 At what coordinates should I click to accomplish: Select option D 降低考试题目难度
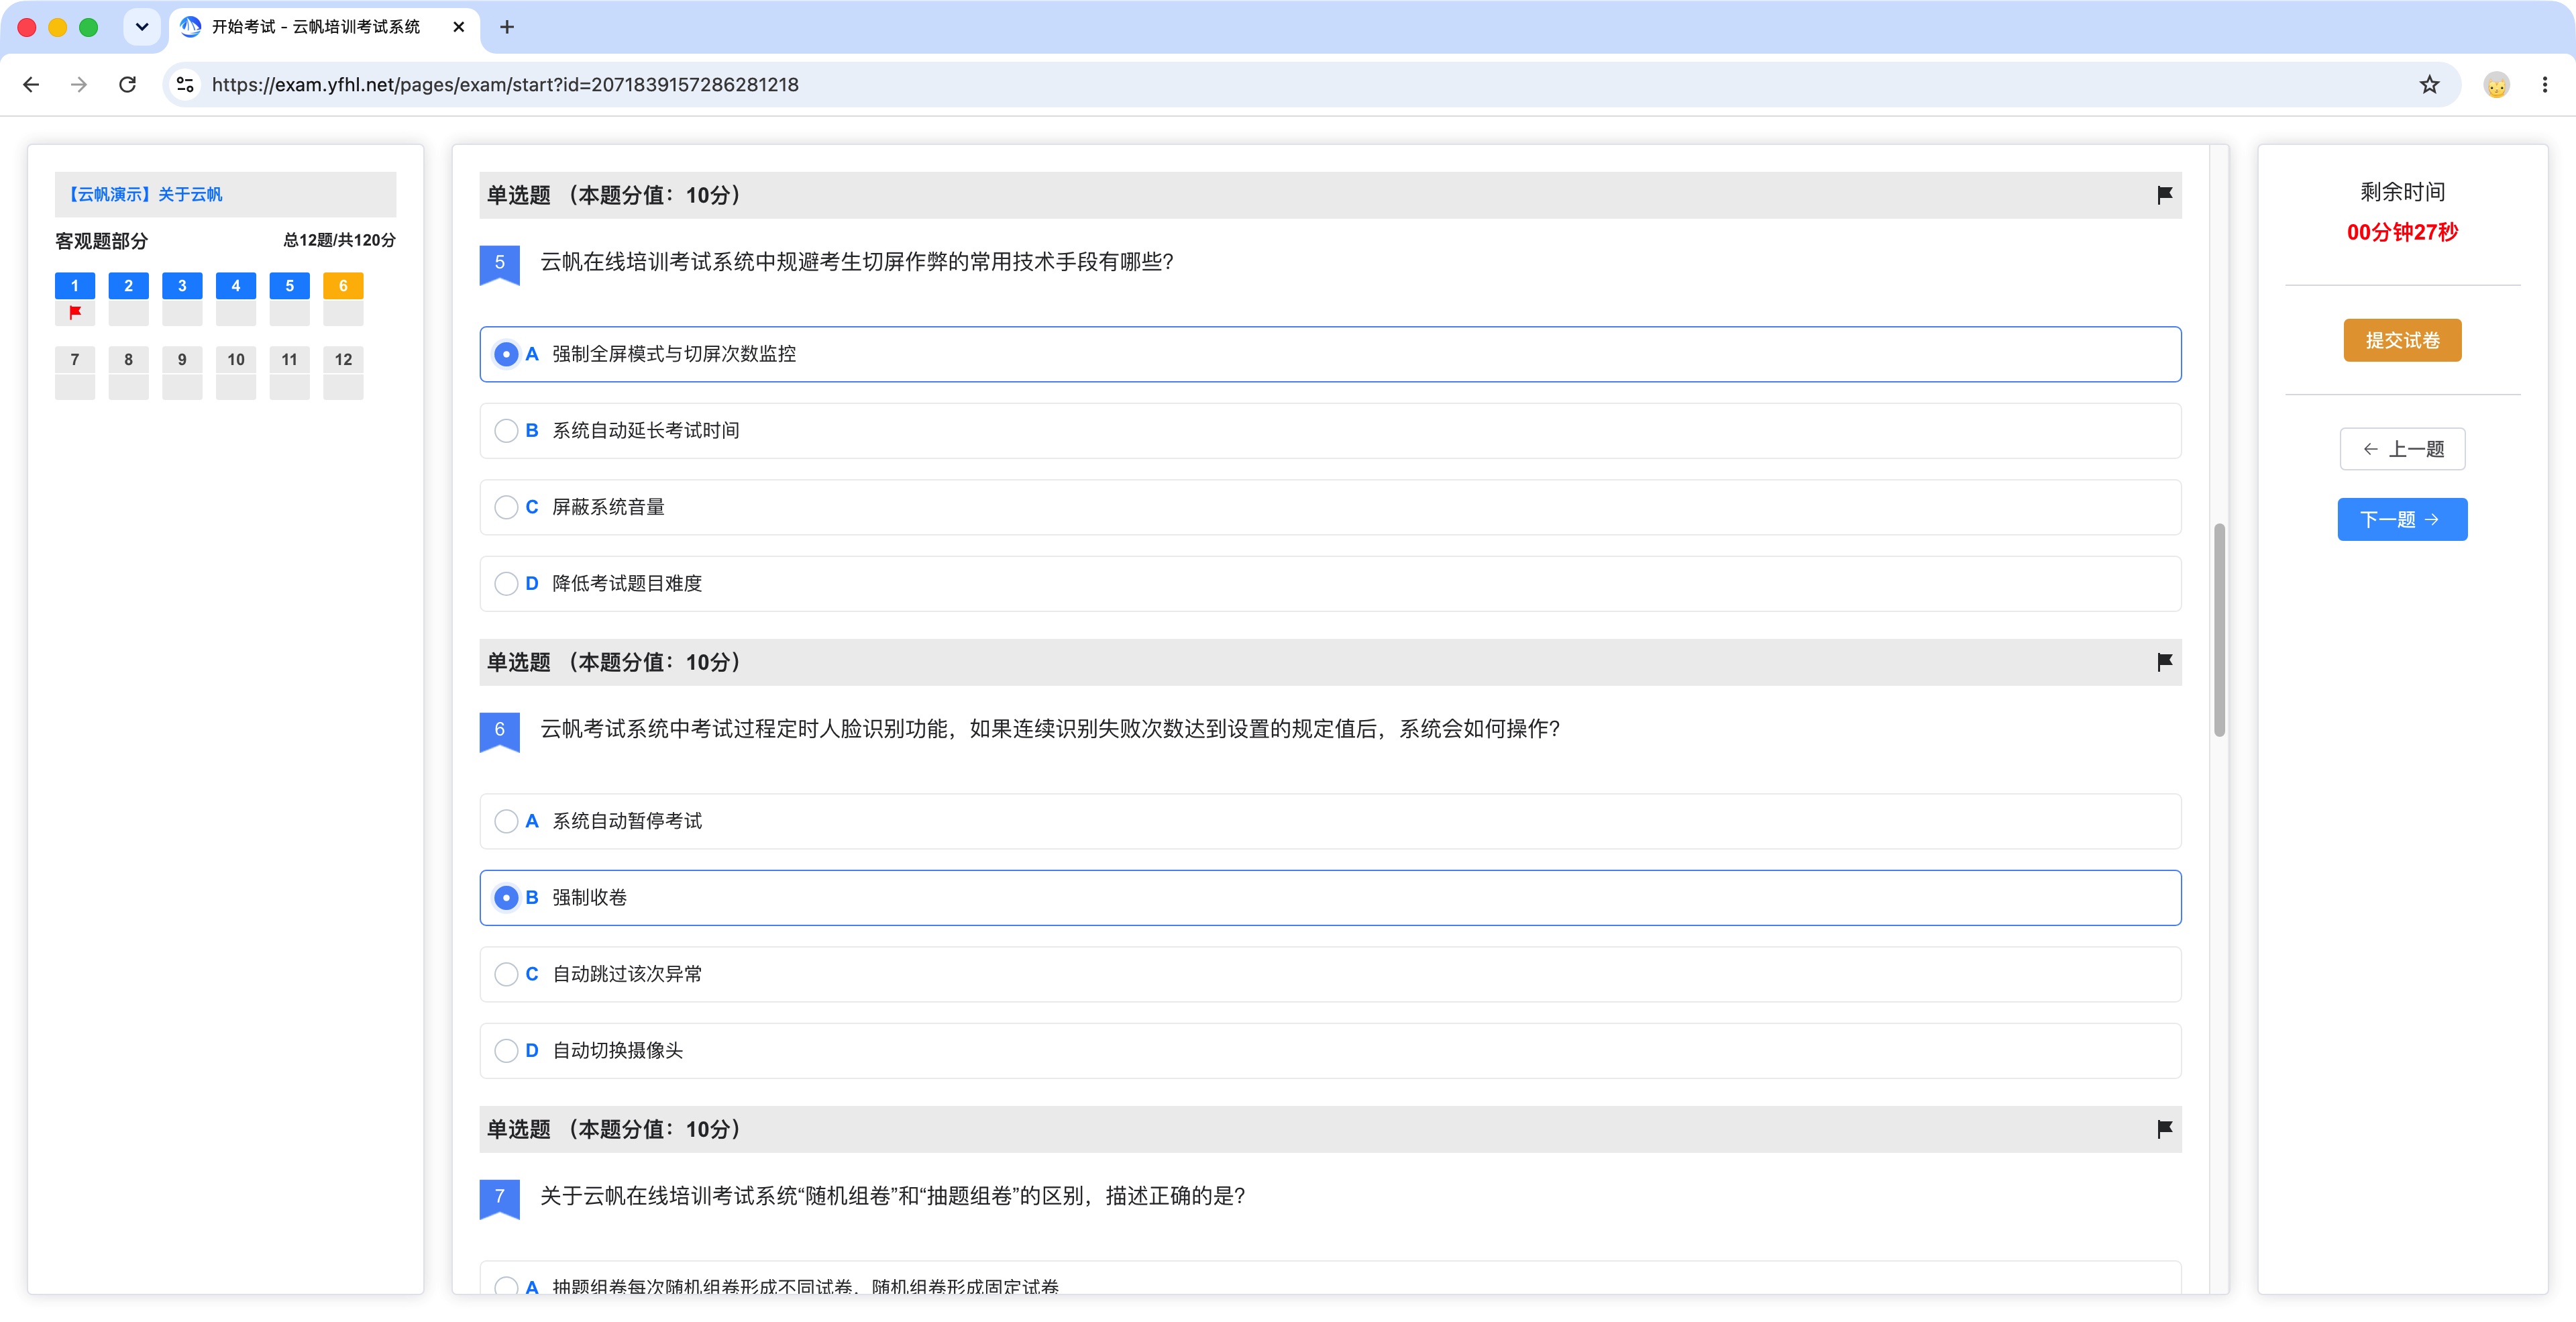pos(1330,584)
